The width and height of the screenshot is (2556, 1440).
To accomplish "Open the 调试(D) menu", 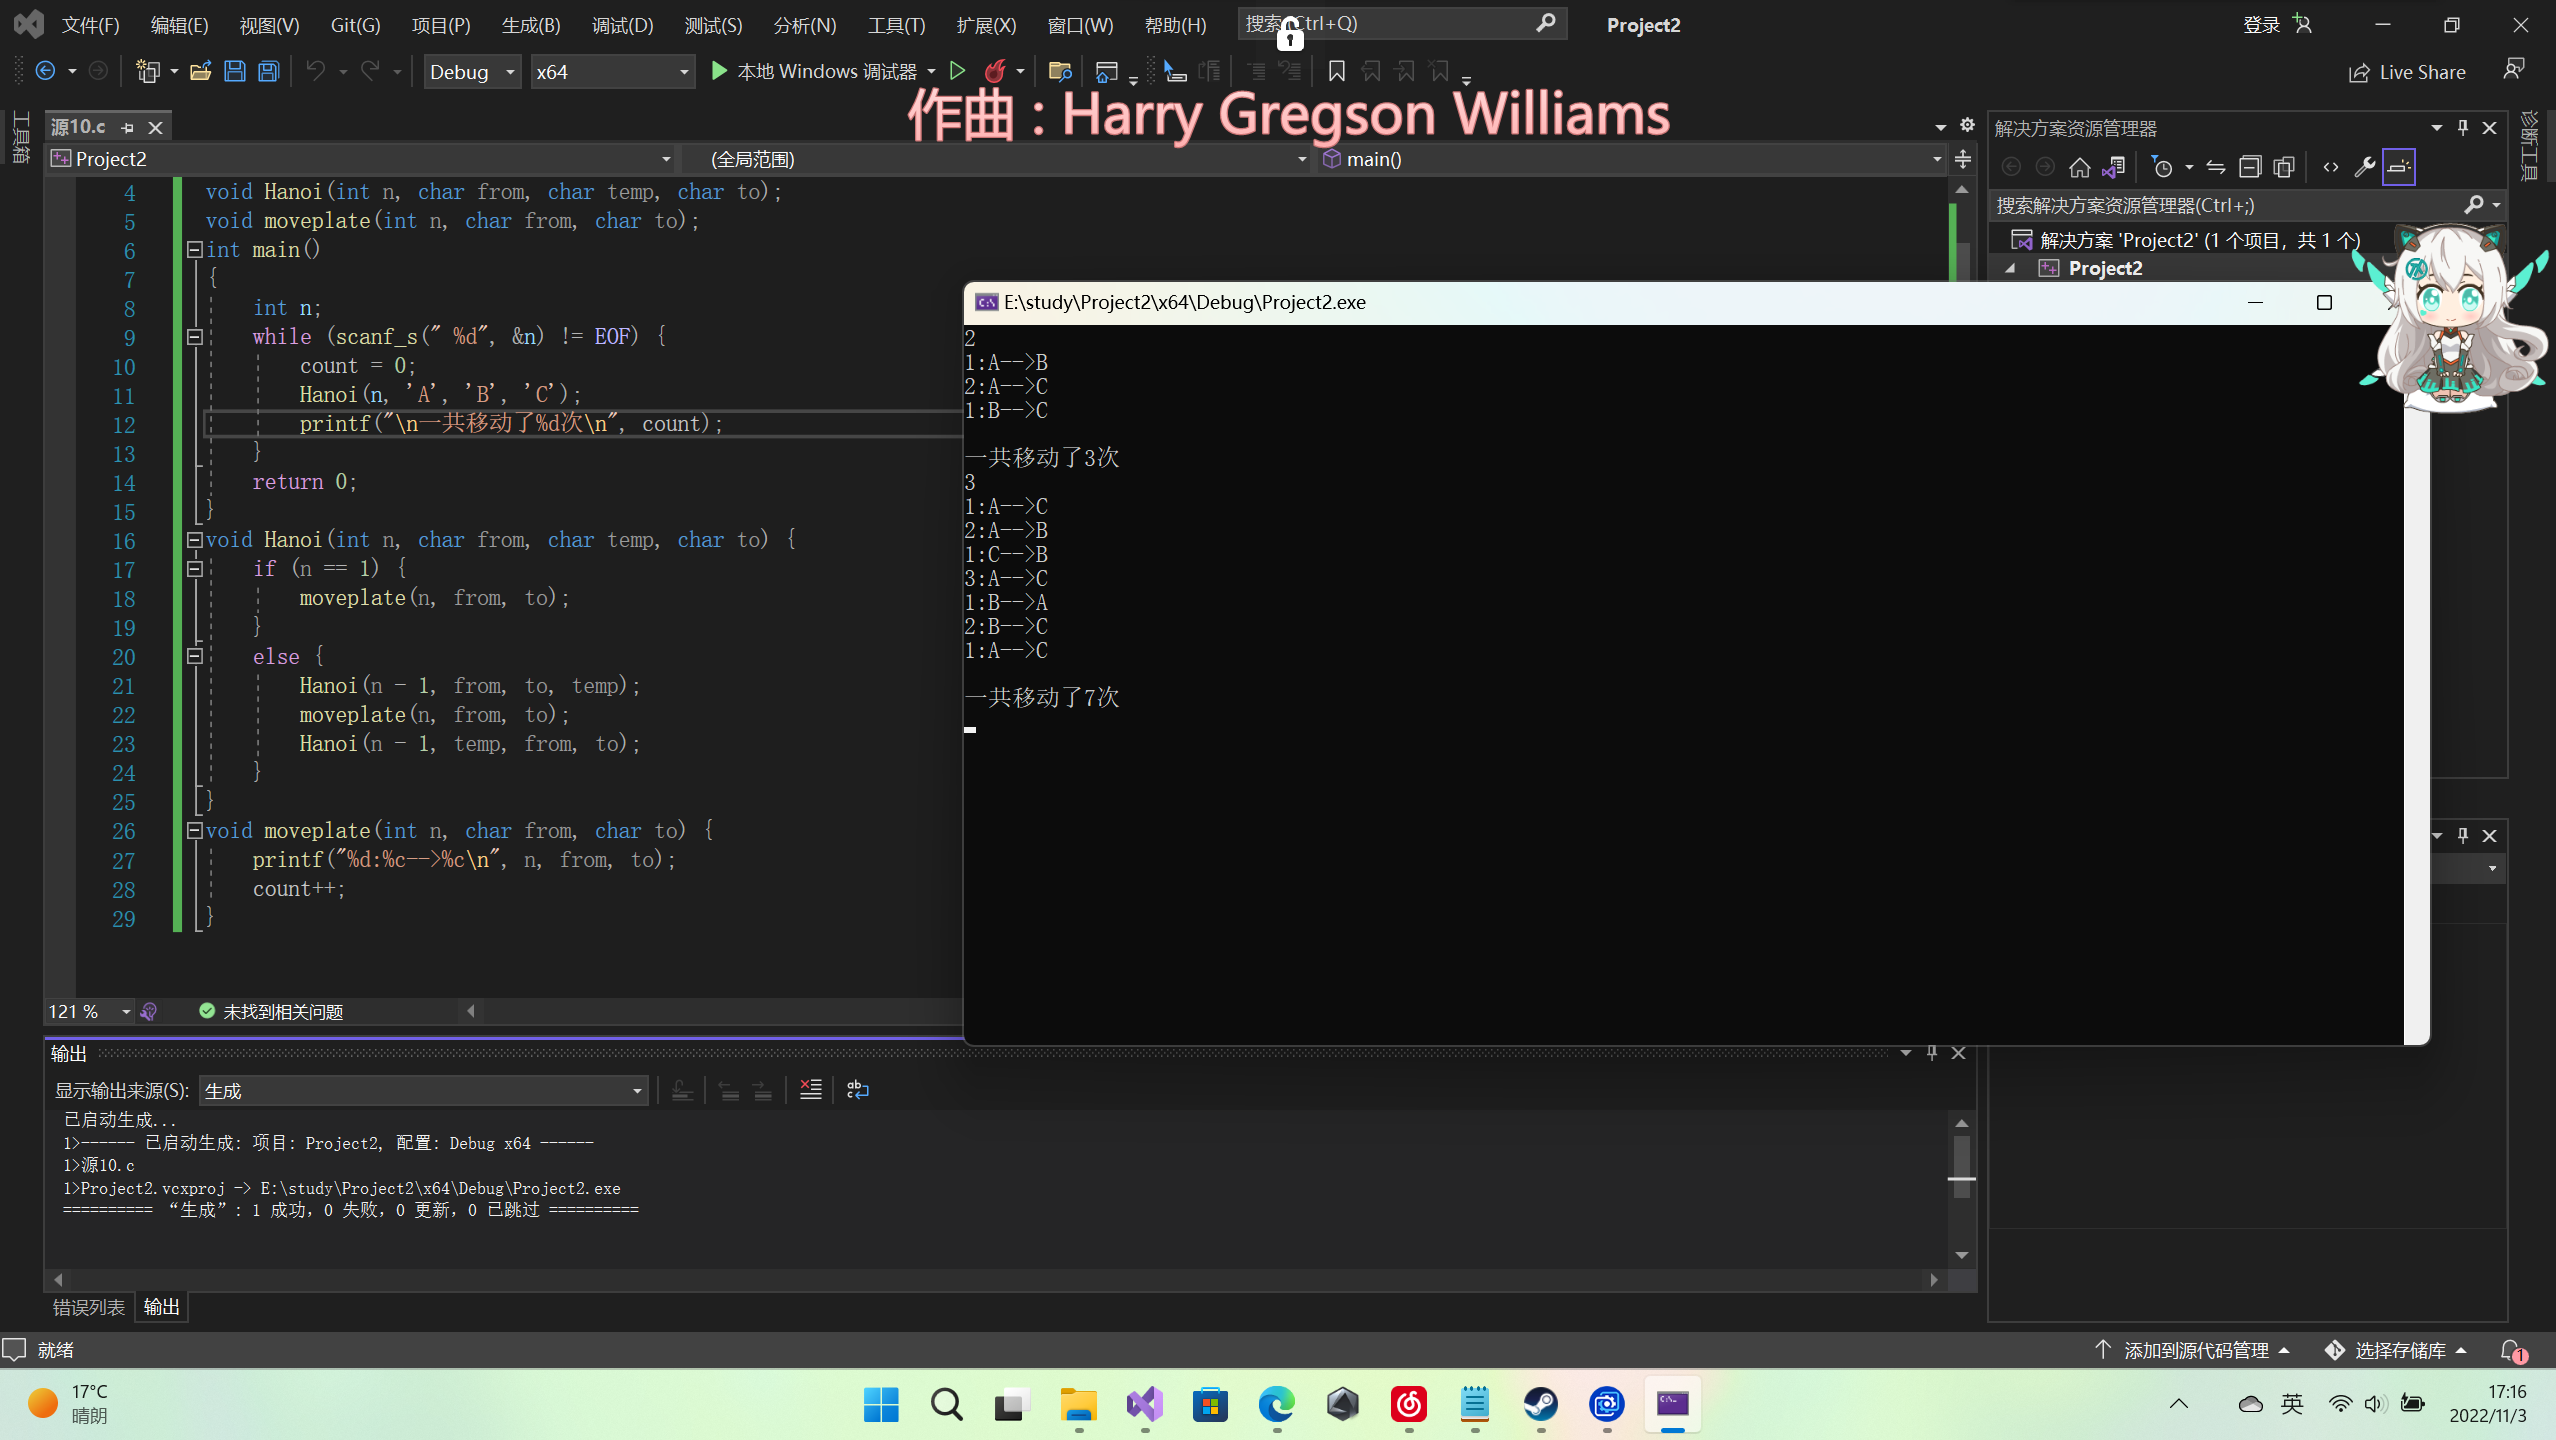I will click(x=622, y=25).
